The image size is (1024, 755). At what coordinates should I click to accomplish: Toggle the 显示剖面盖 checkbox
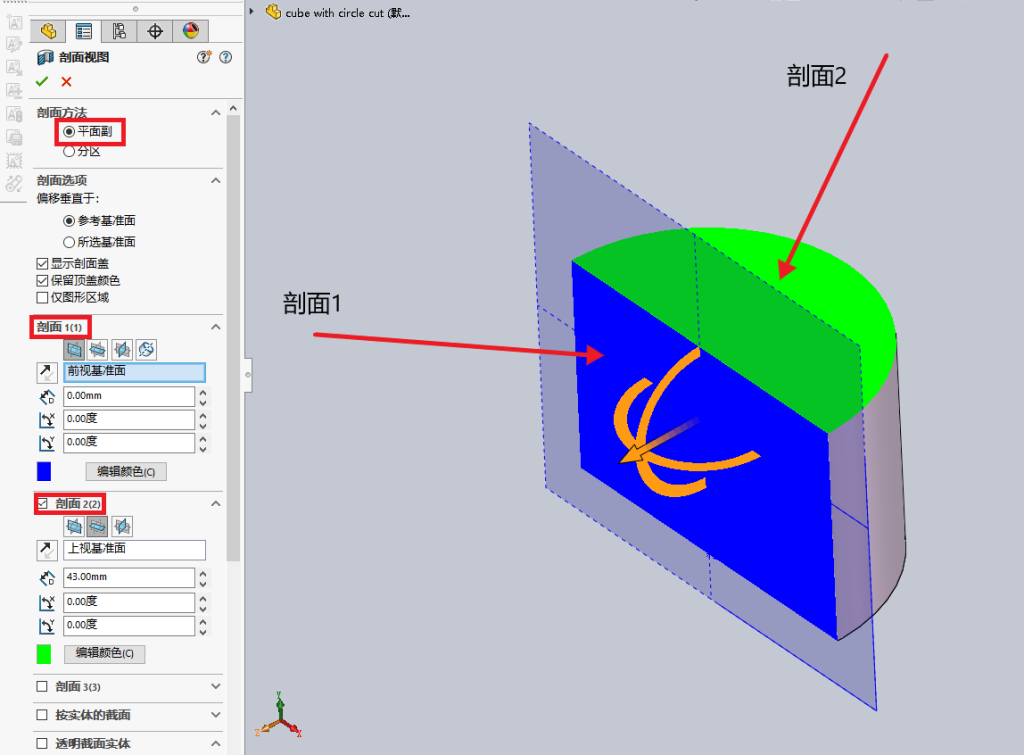pos(42,264)
